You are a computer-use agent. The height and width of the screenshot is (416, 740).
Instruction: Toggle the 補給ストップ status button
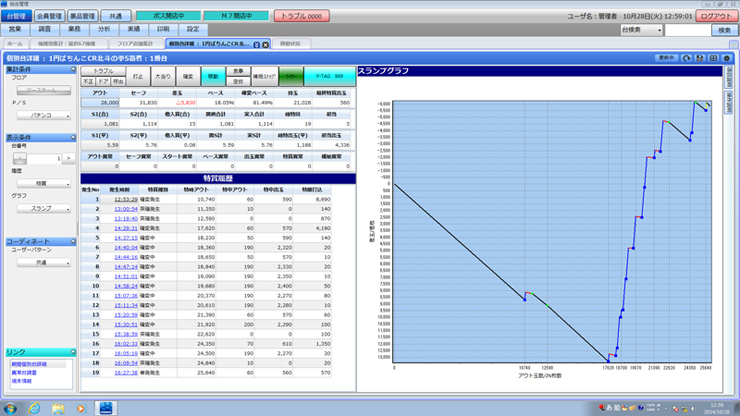point(265,76)
